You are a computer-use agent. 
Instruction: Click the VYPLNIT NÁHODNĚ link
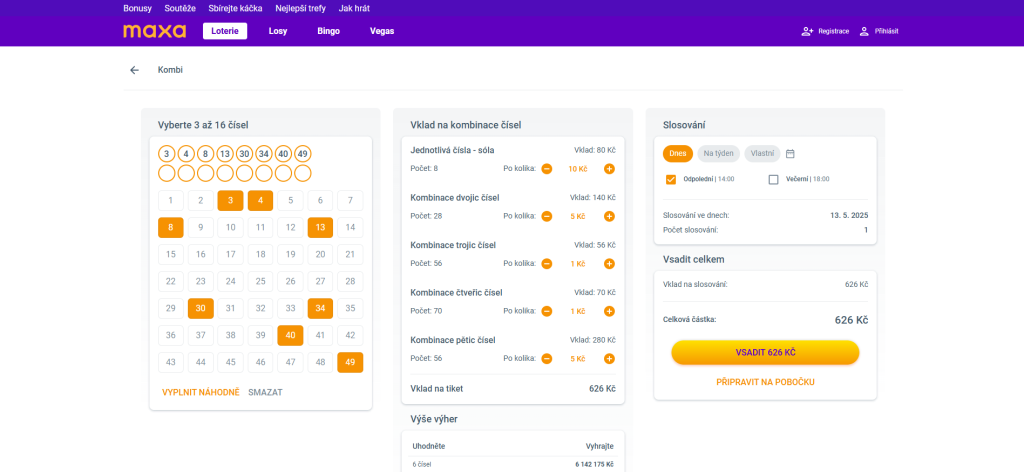click(200, 392)
